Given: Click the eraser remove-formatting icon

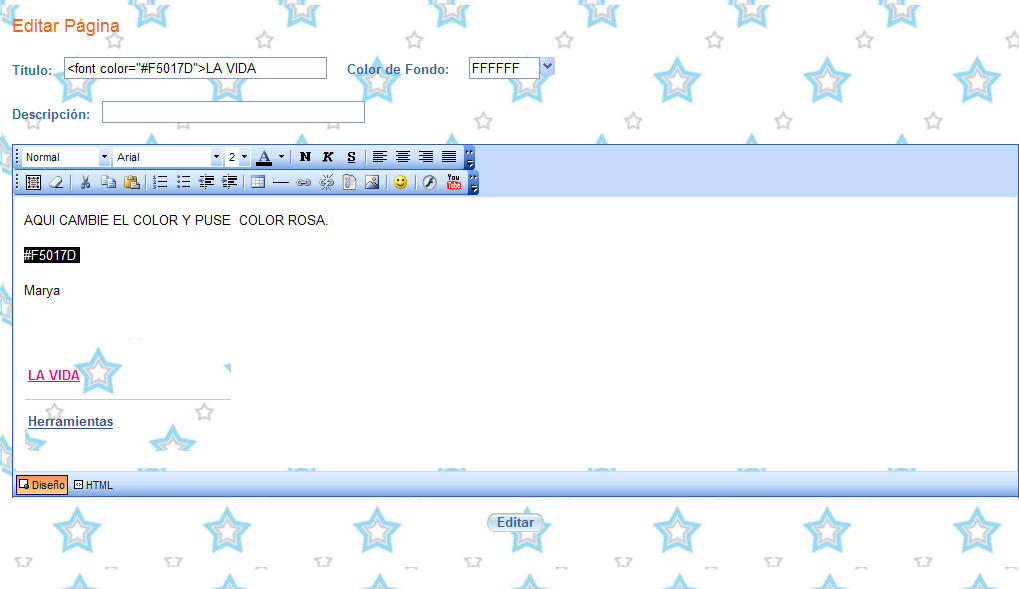Looking at the screenshot, I should click(57, 183).
